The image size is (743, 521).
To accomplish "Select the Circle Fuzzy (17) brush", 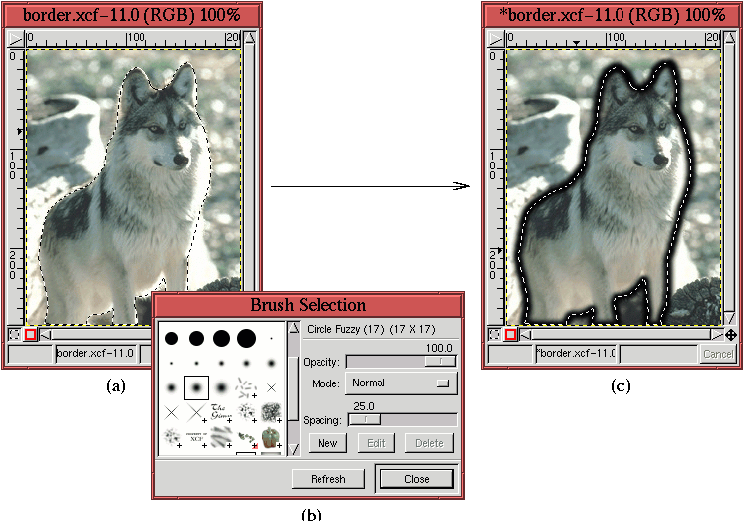I will tap(196, 386).
